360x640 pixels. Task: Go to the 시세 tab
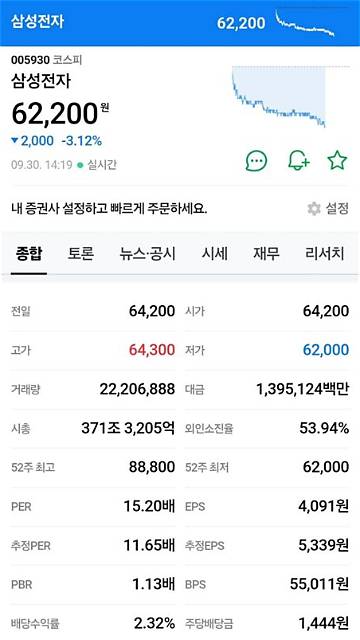[214, 254]
